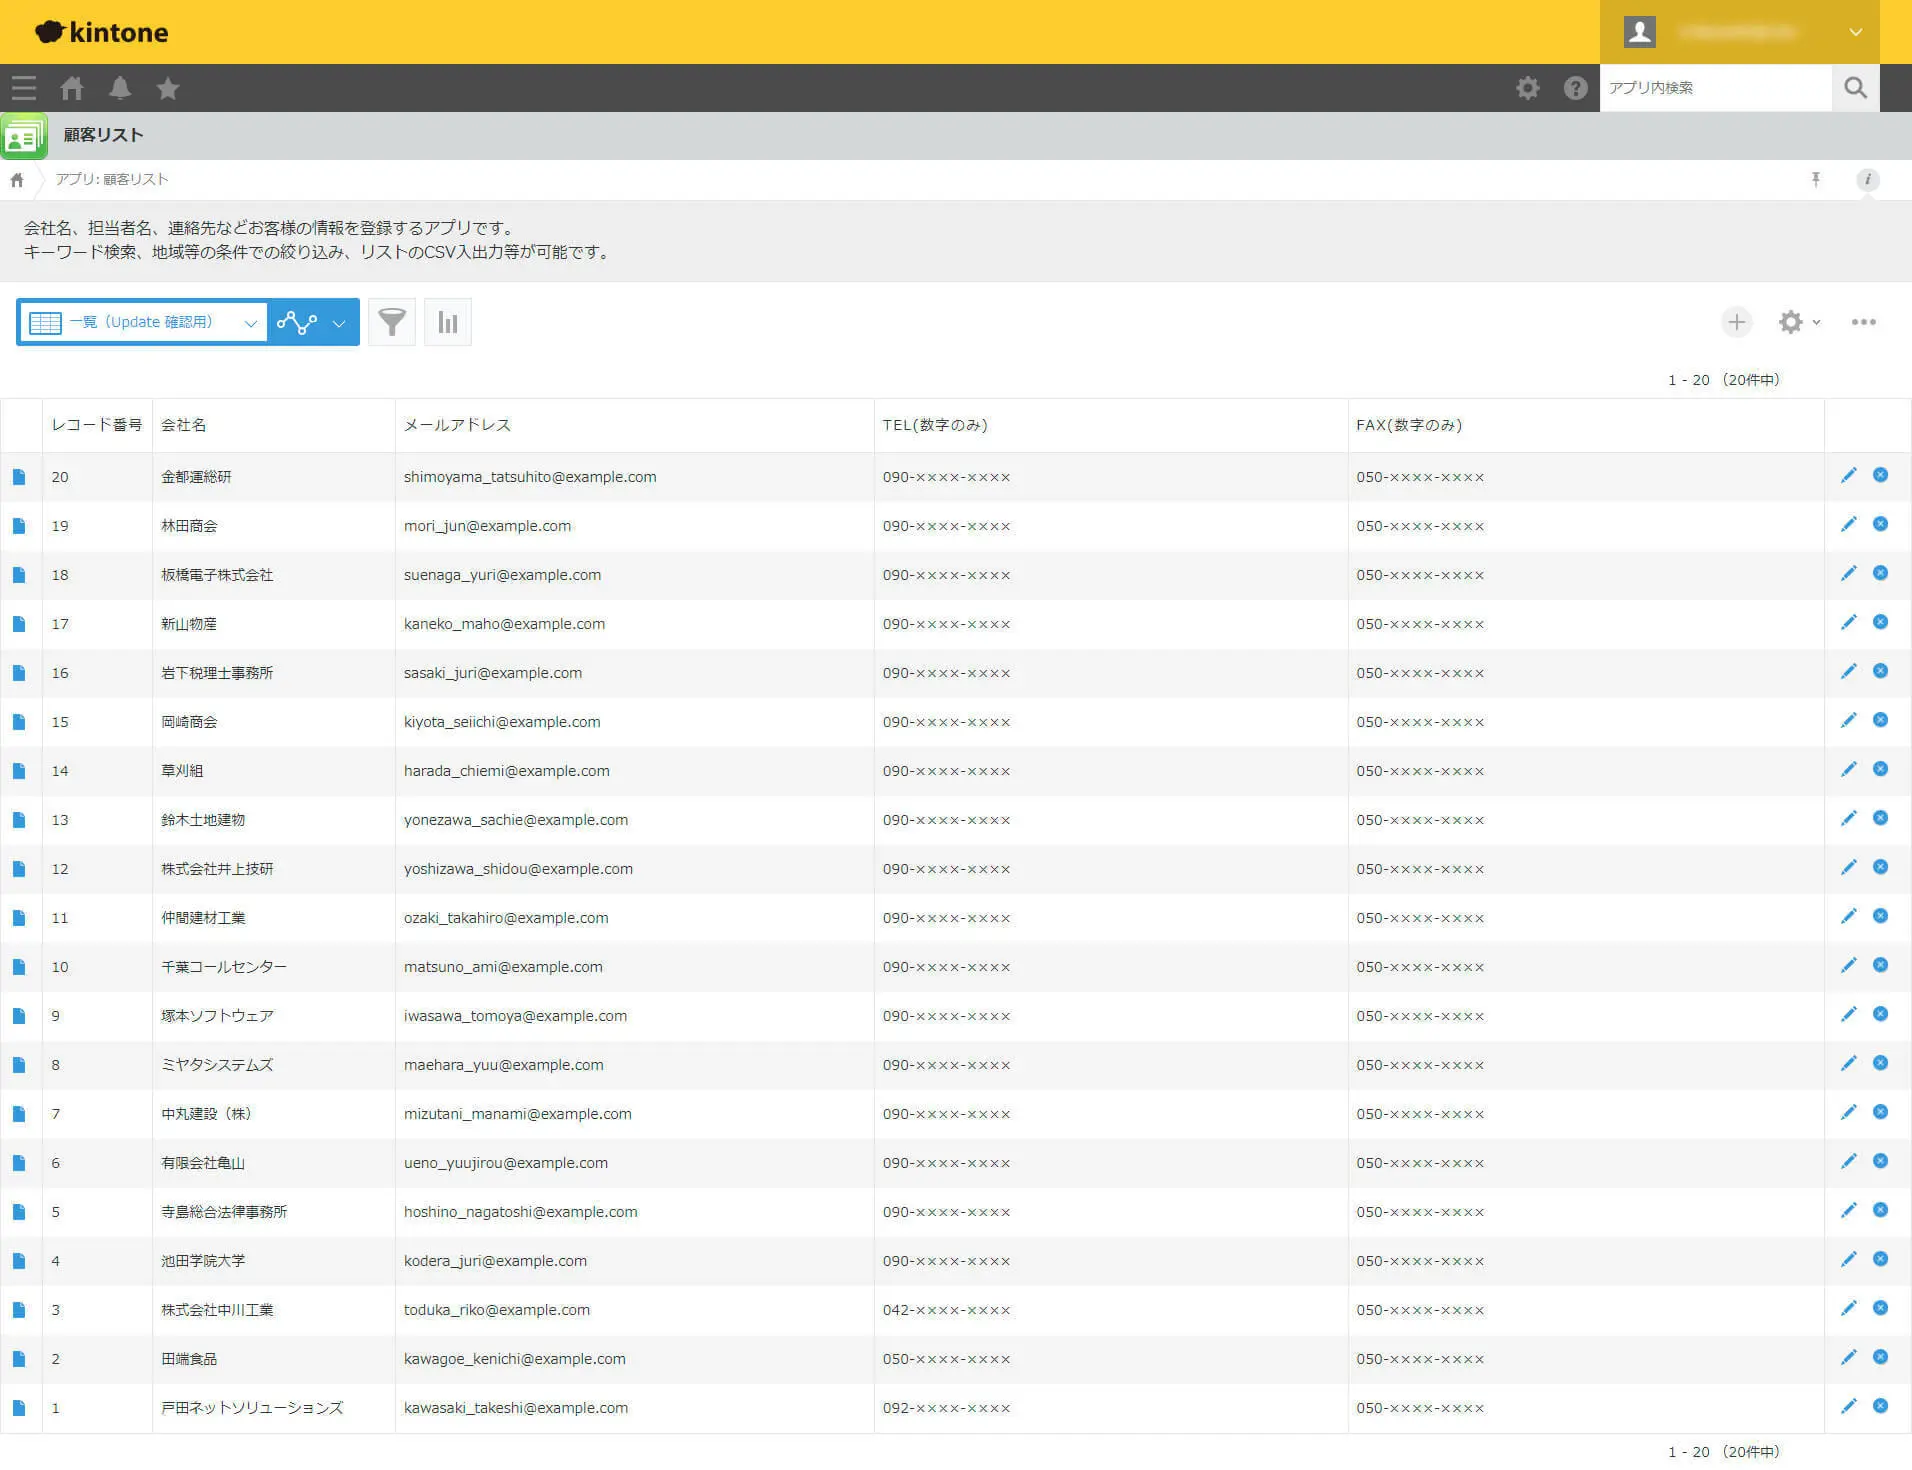Viewport: 1912px width, 1470px height.
Task: Open the three-dot options menu
Action: pyautogui.click(x=1863, y=322)
